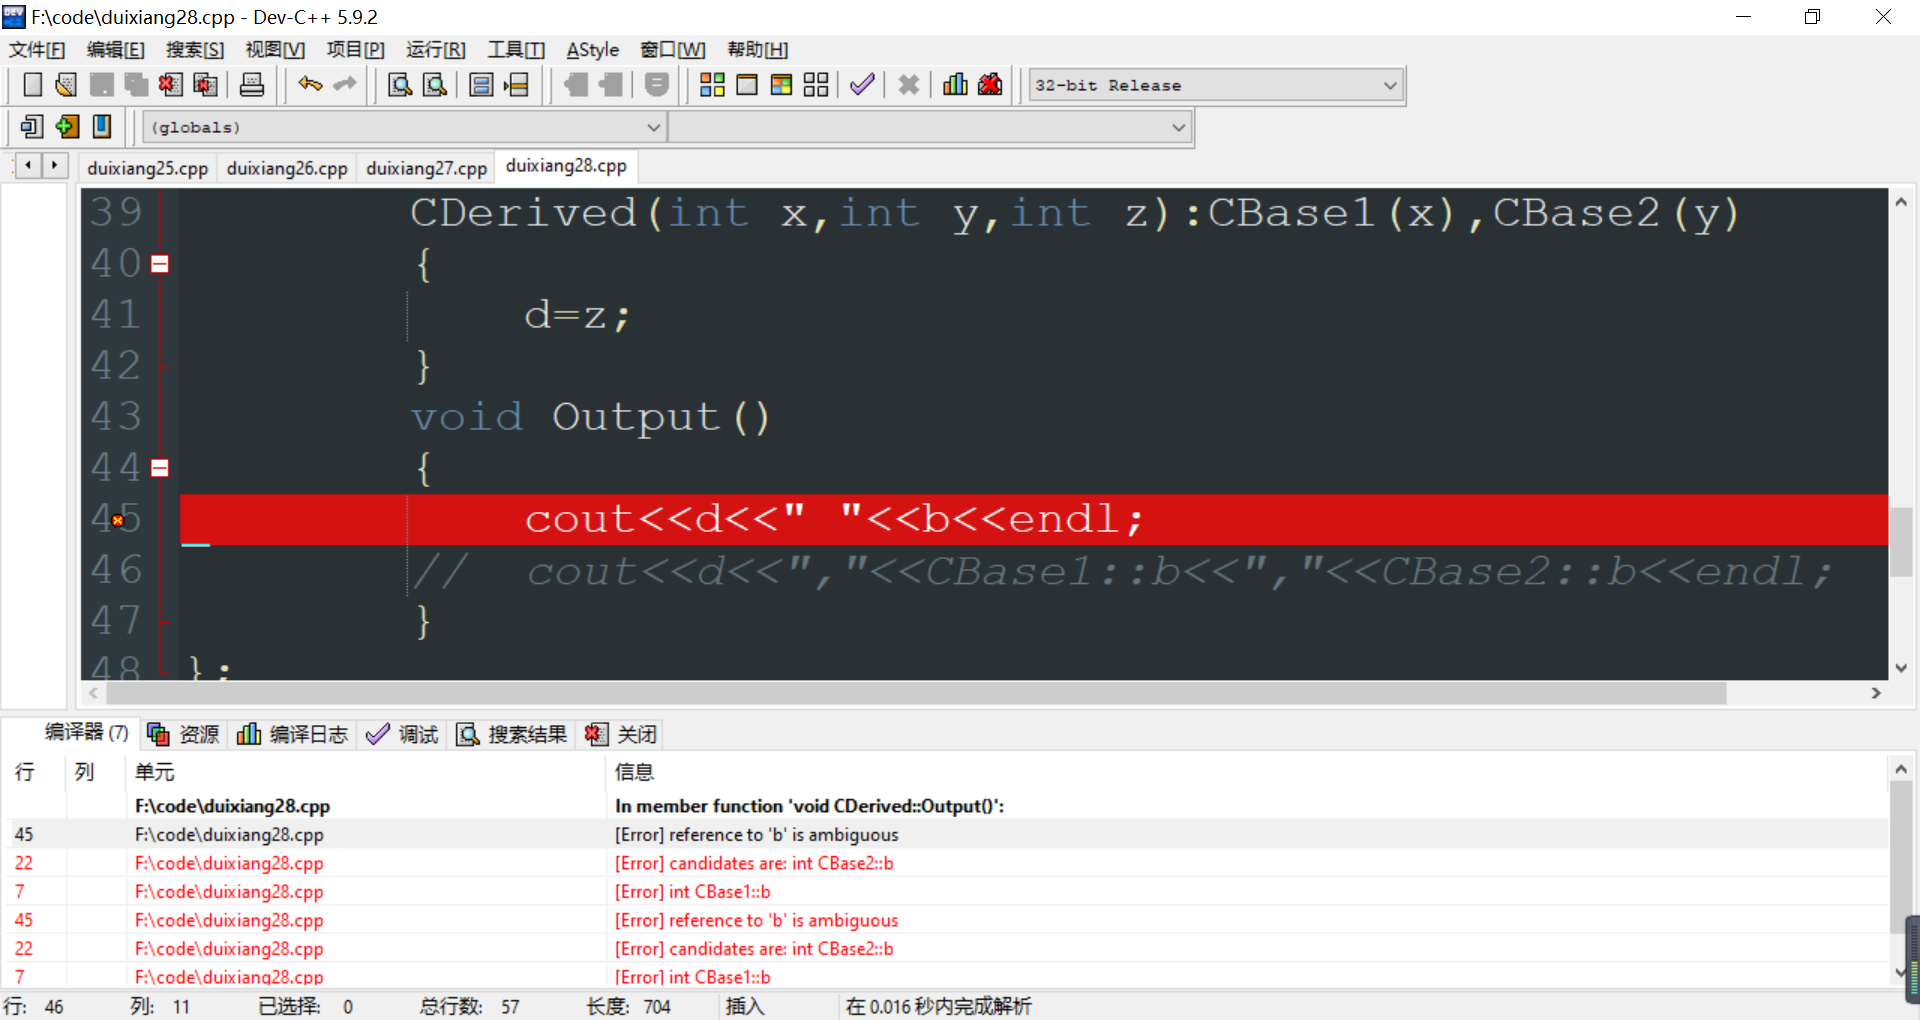Switch to the 搜索结果 panel tab
Viewport: 1920px width, 1020px height.
(513, 734)
